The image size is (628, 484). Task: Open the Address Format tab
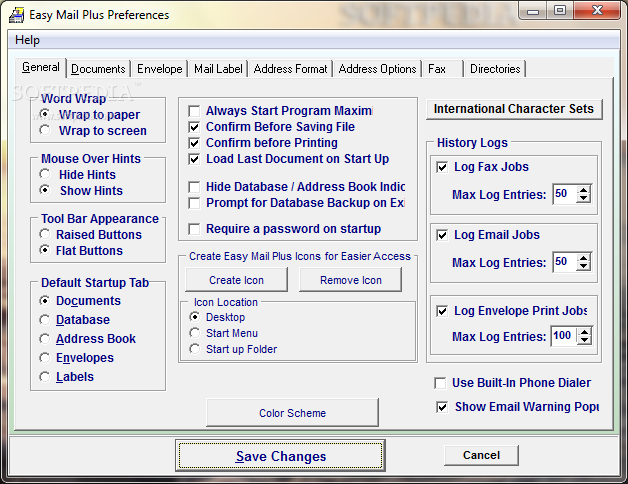[x=290, y=69]
